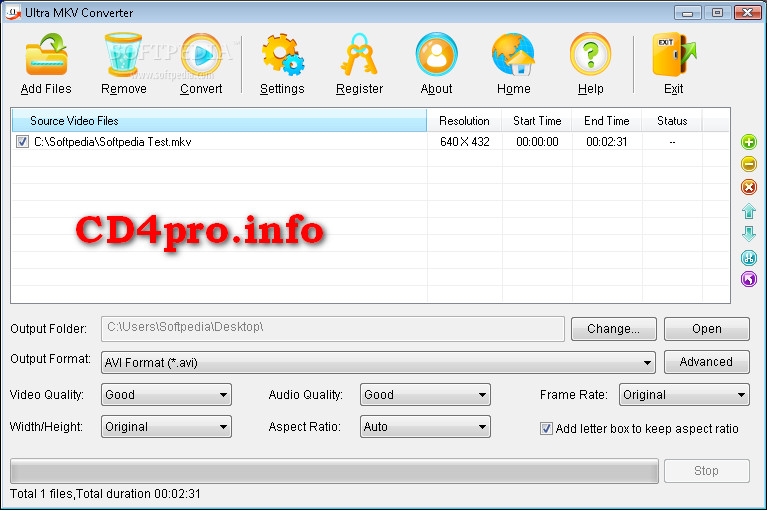Uncheck the Softpedia Test.mkv file checkbox

[x=23, y=142]
